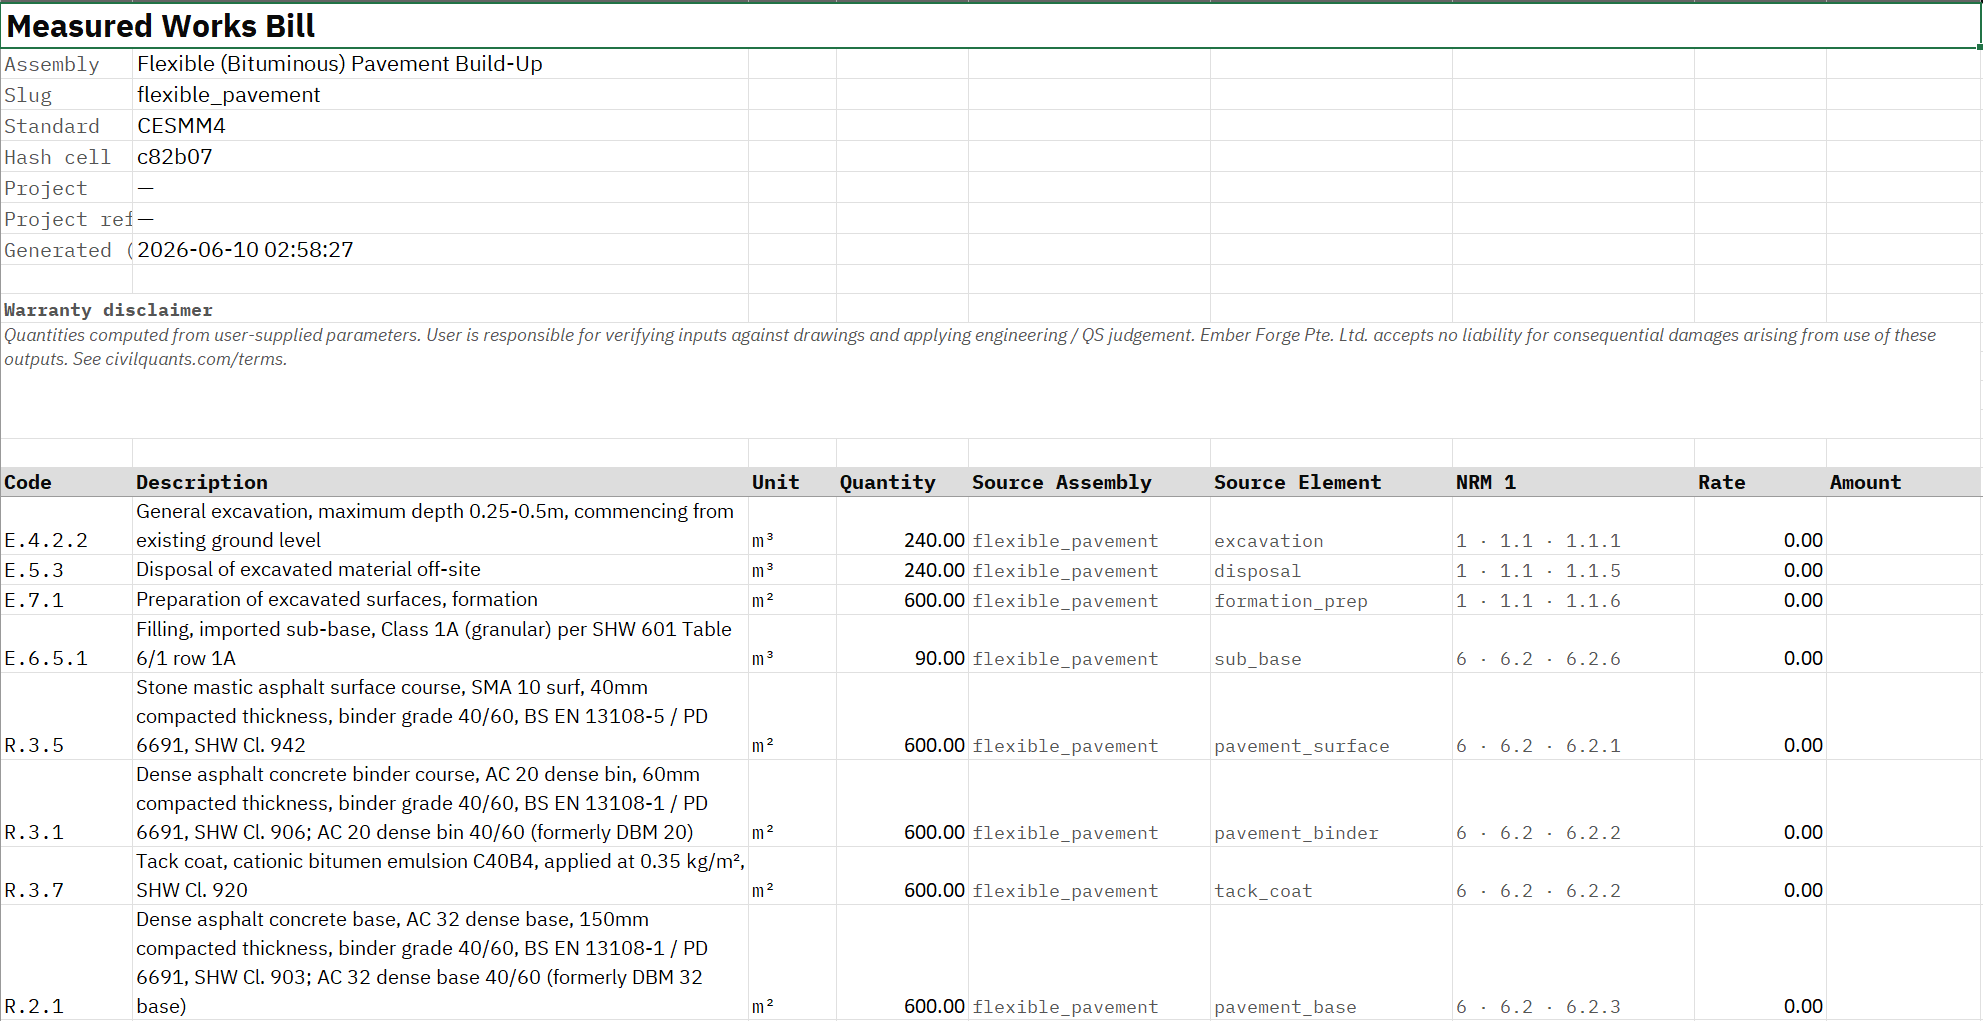
Task: Select the warranty disclaimer paragraph text
Action: (x=970, y=347)
